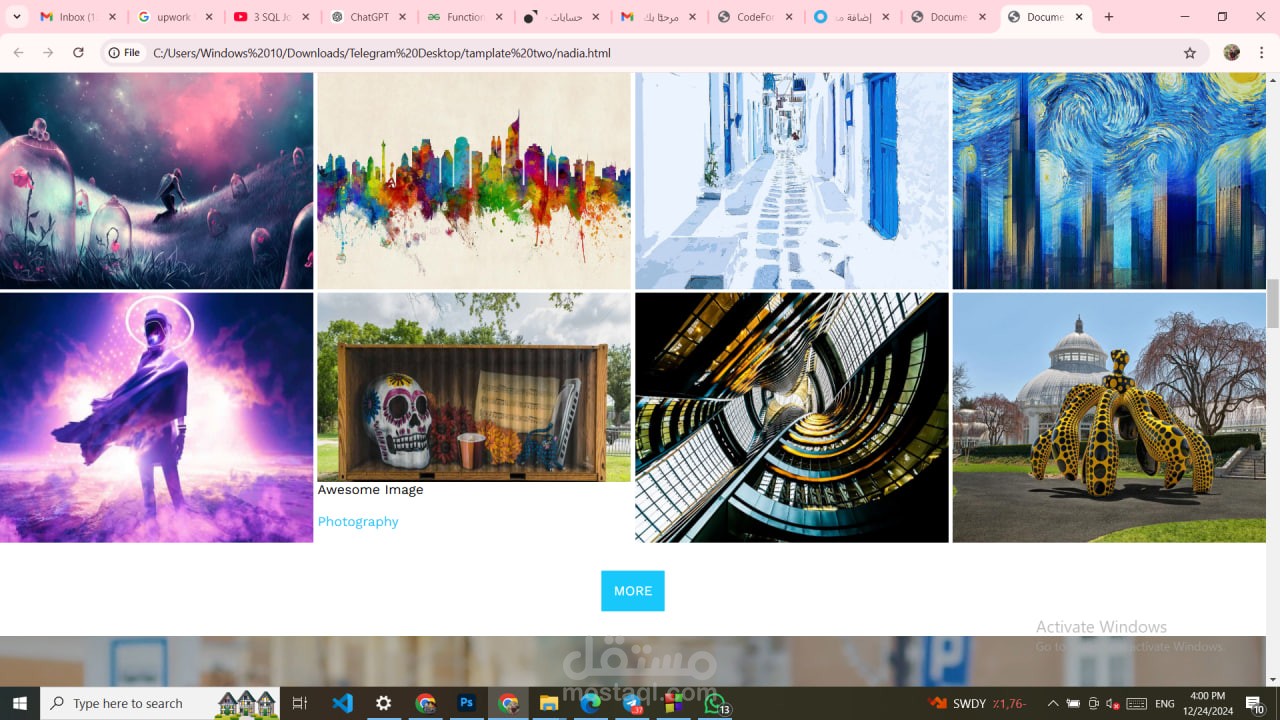Open the space jars fantasy image
The image size is (1280, 720).
click(x=156, y=181)
